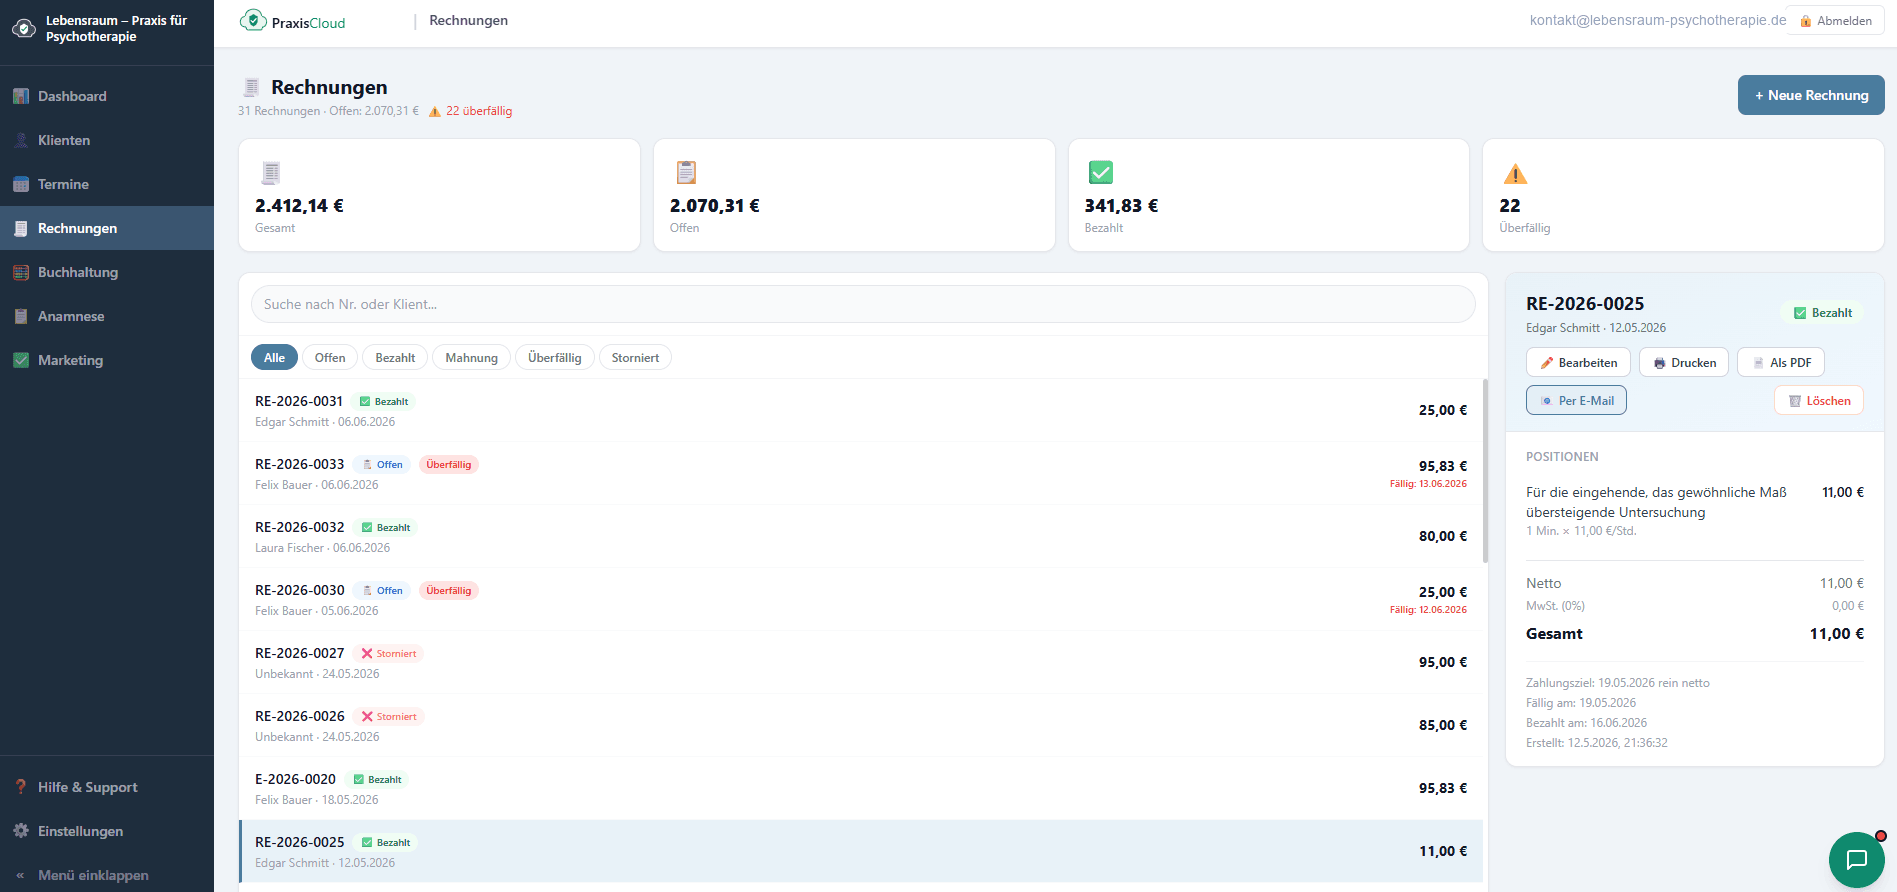
Task: Click the warning triangle near 22 überfällig
Action: (x=435, y=111)
